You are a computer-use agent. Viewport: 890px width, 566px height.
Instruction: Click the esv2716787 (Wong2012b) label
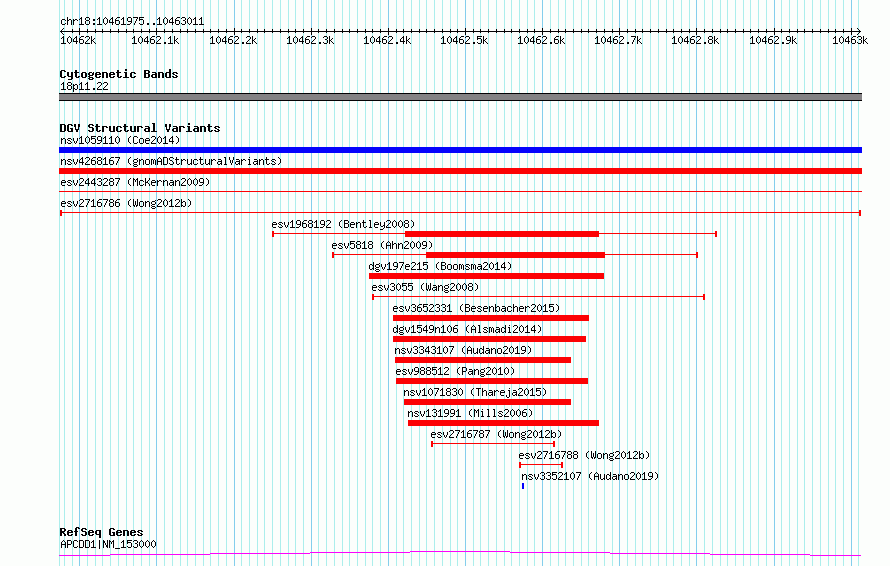[496, 434]
